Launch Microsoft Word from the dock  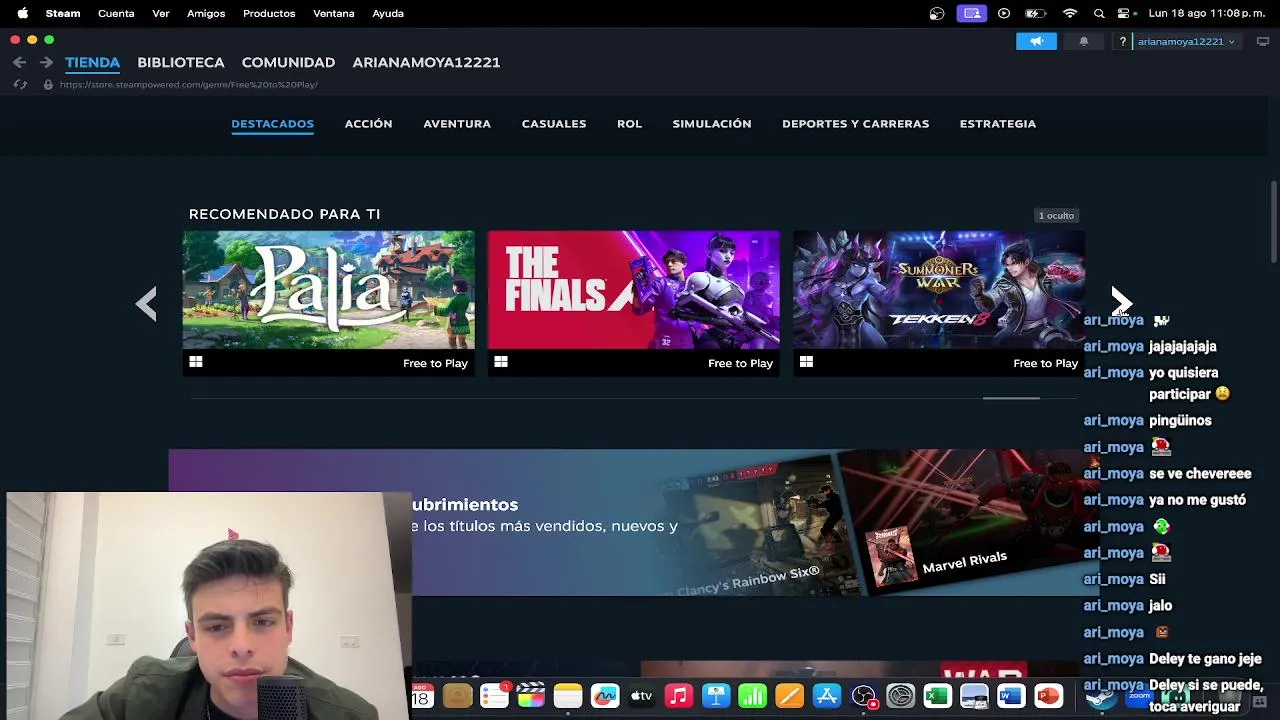tap(1011, 696)
